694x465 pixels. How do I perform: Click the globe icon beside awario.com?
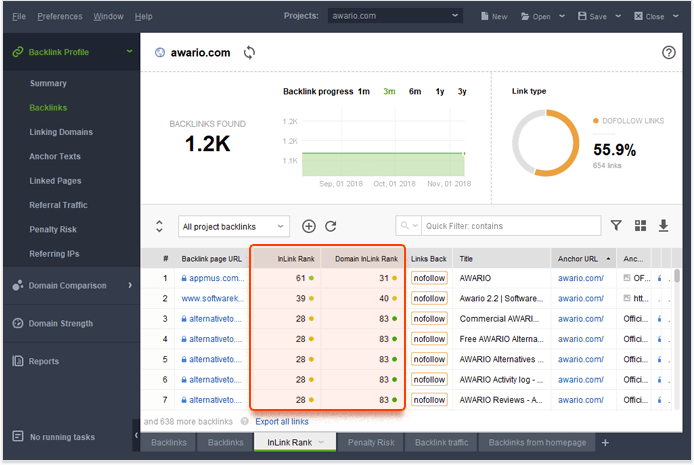click(x=160, y=53)
